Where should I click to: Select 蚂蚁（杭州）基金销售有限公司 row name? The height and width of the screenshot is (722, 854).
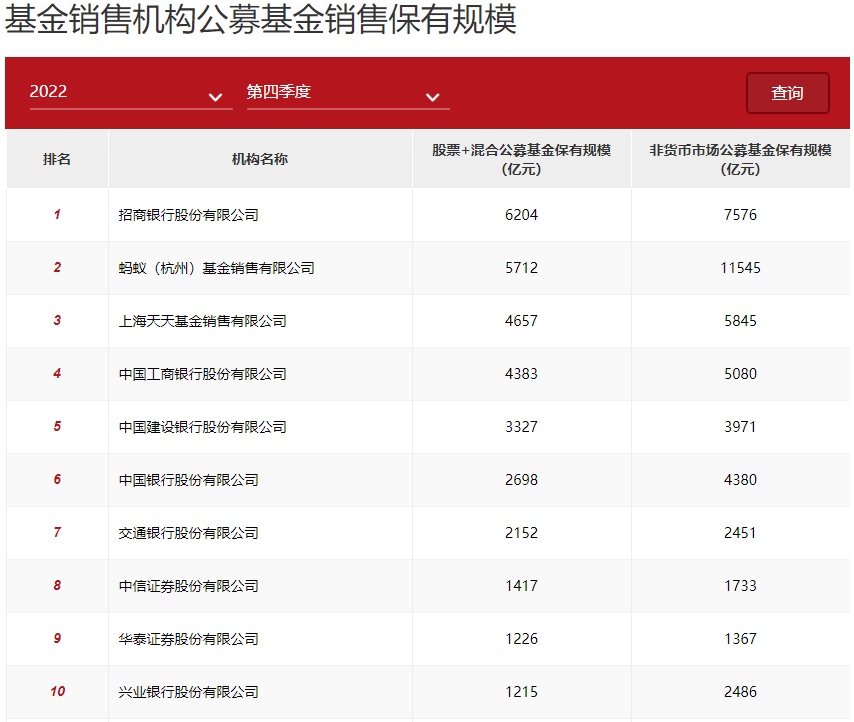[x=216, y=268]
